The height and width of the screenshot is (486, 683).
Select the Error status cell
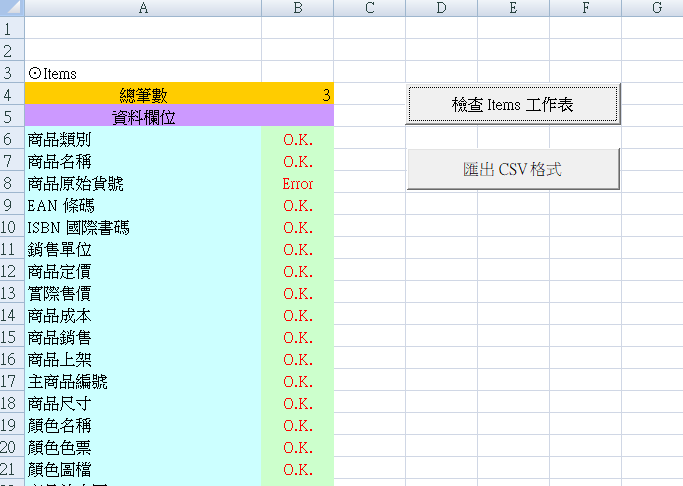(298, 182)
